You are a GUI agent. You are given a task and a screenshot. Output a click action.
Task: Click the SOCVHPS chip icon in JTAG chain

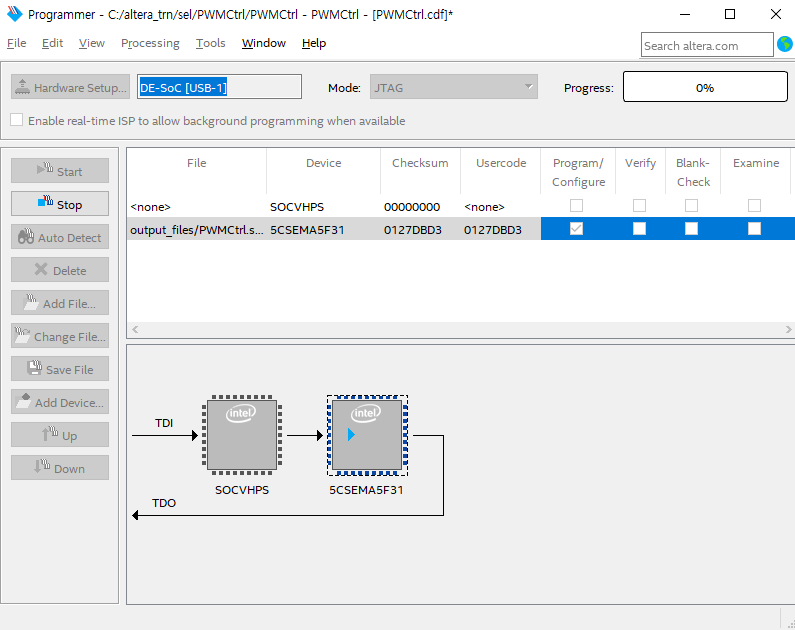242,435
